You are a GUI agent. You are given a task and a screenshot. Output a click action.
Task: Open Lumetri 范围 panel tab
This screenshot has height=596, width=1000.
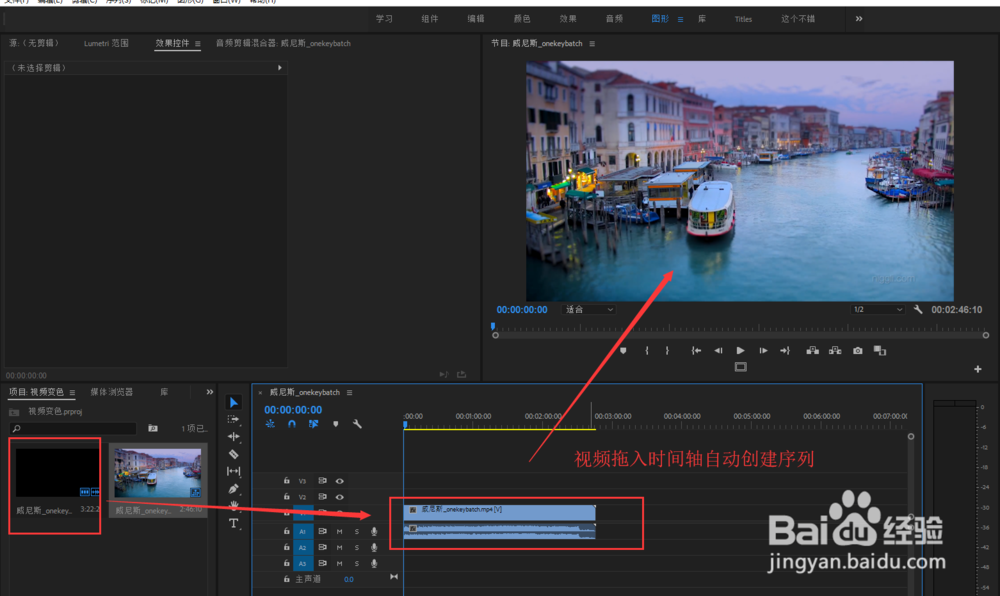click(107, 43)
